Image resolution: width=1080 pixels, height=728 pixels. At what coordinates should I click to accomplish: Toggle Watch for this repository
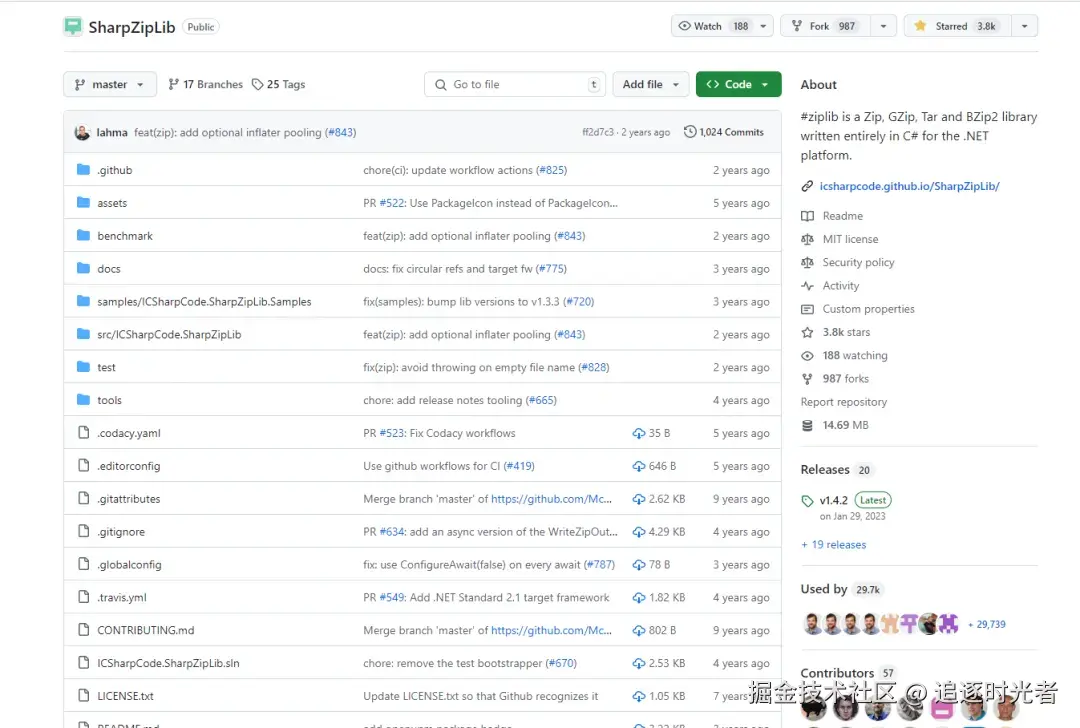[712, 26]
